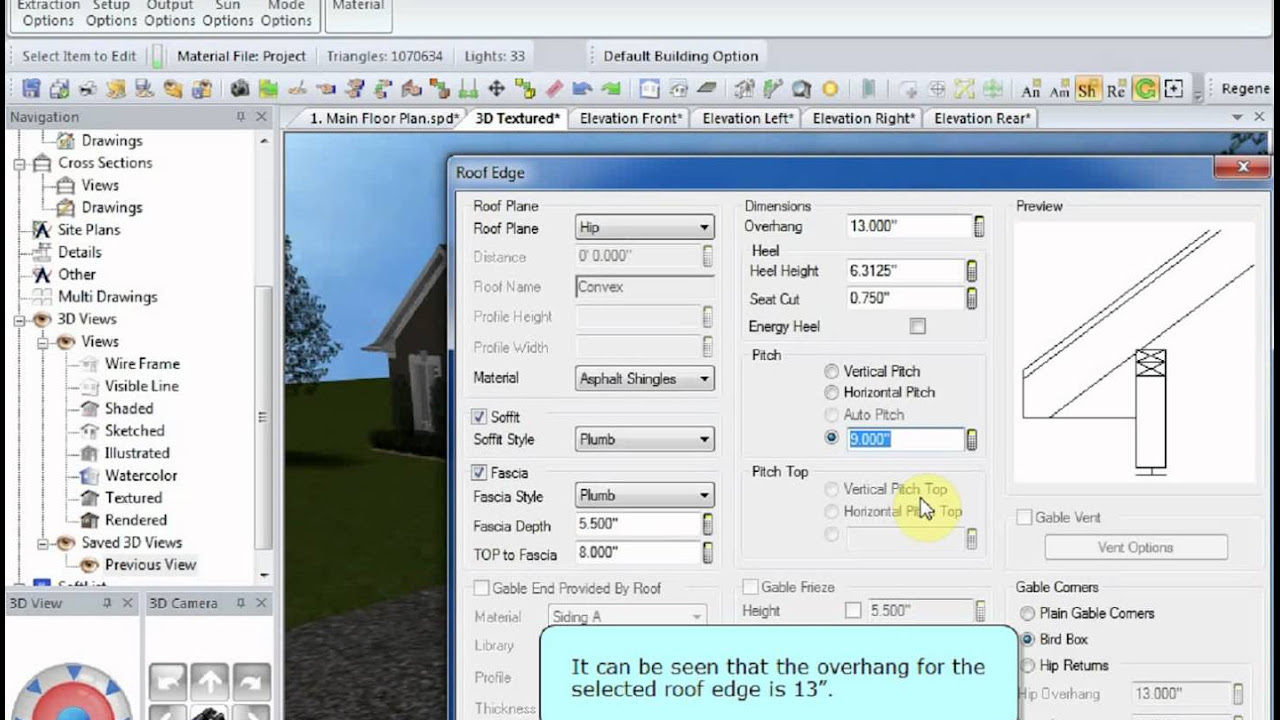Switch to the Elevation Left tab
The width and height of the screenshot is (1280, 720).
click(748, 118)
